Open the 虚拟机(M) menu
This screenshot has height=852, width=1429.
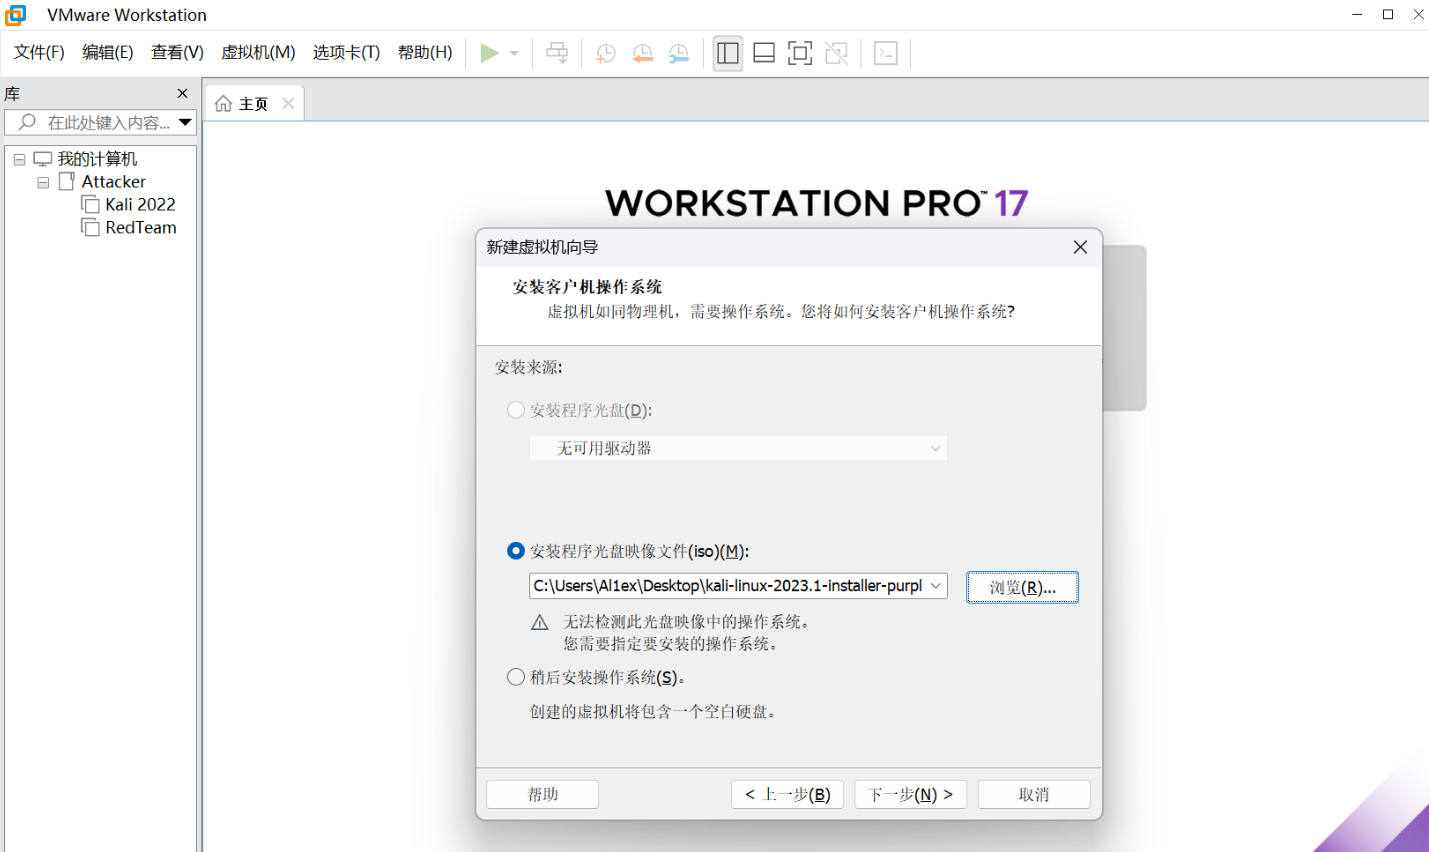coord(258,52)
